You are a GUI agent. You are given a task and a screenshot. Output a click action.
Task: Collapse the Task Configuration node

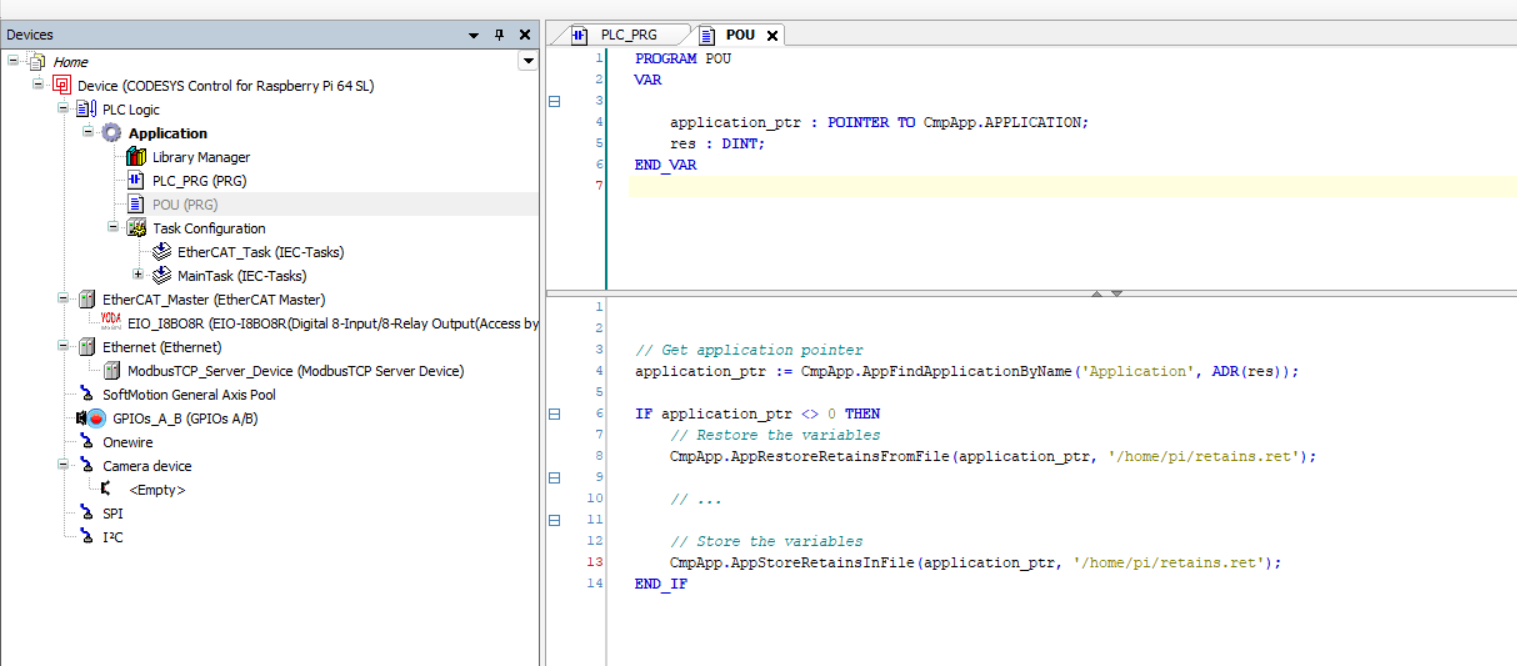point(112,228)
